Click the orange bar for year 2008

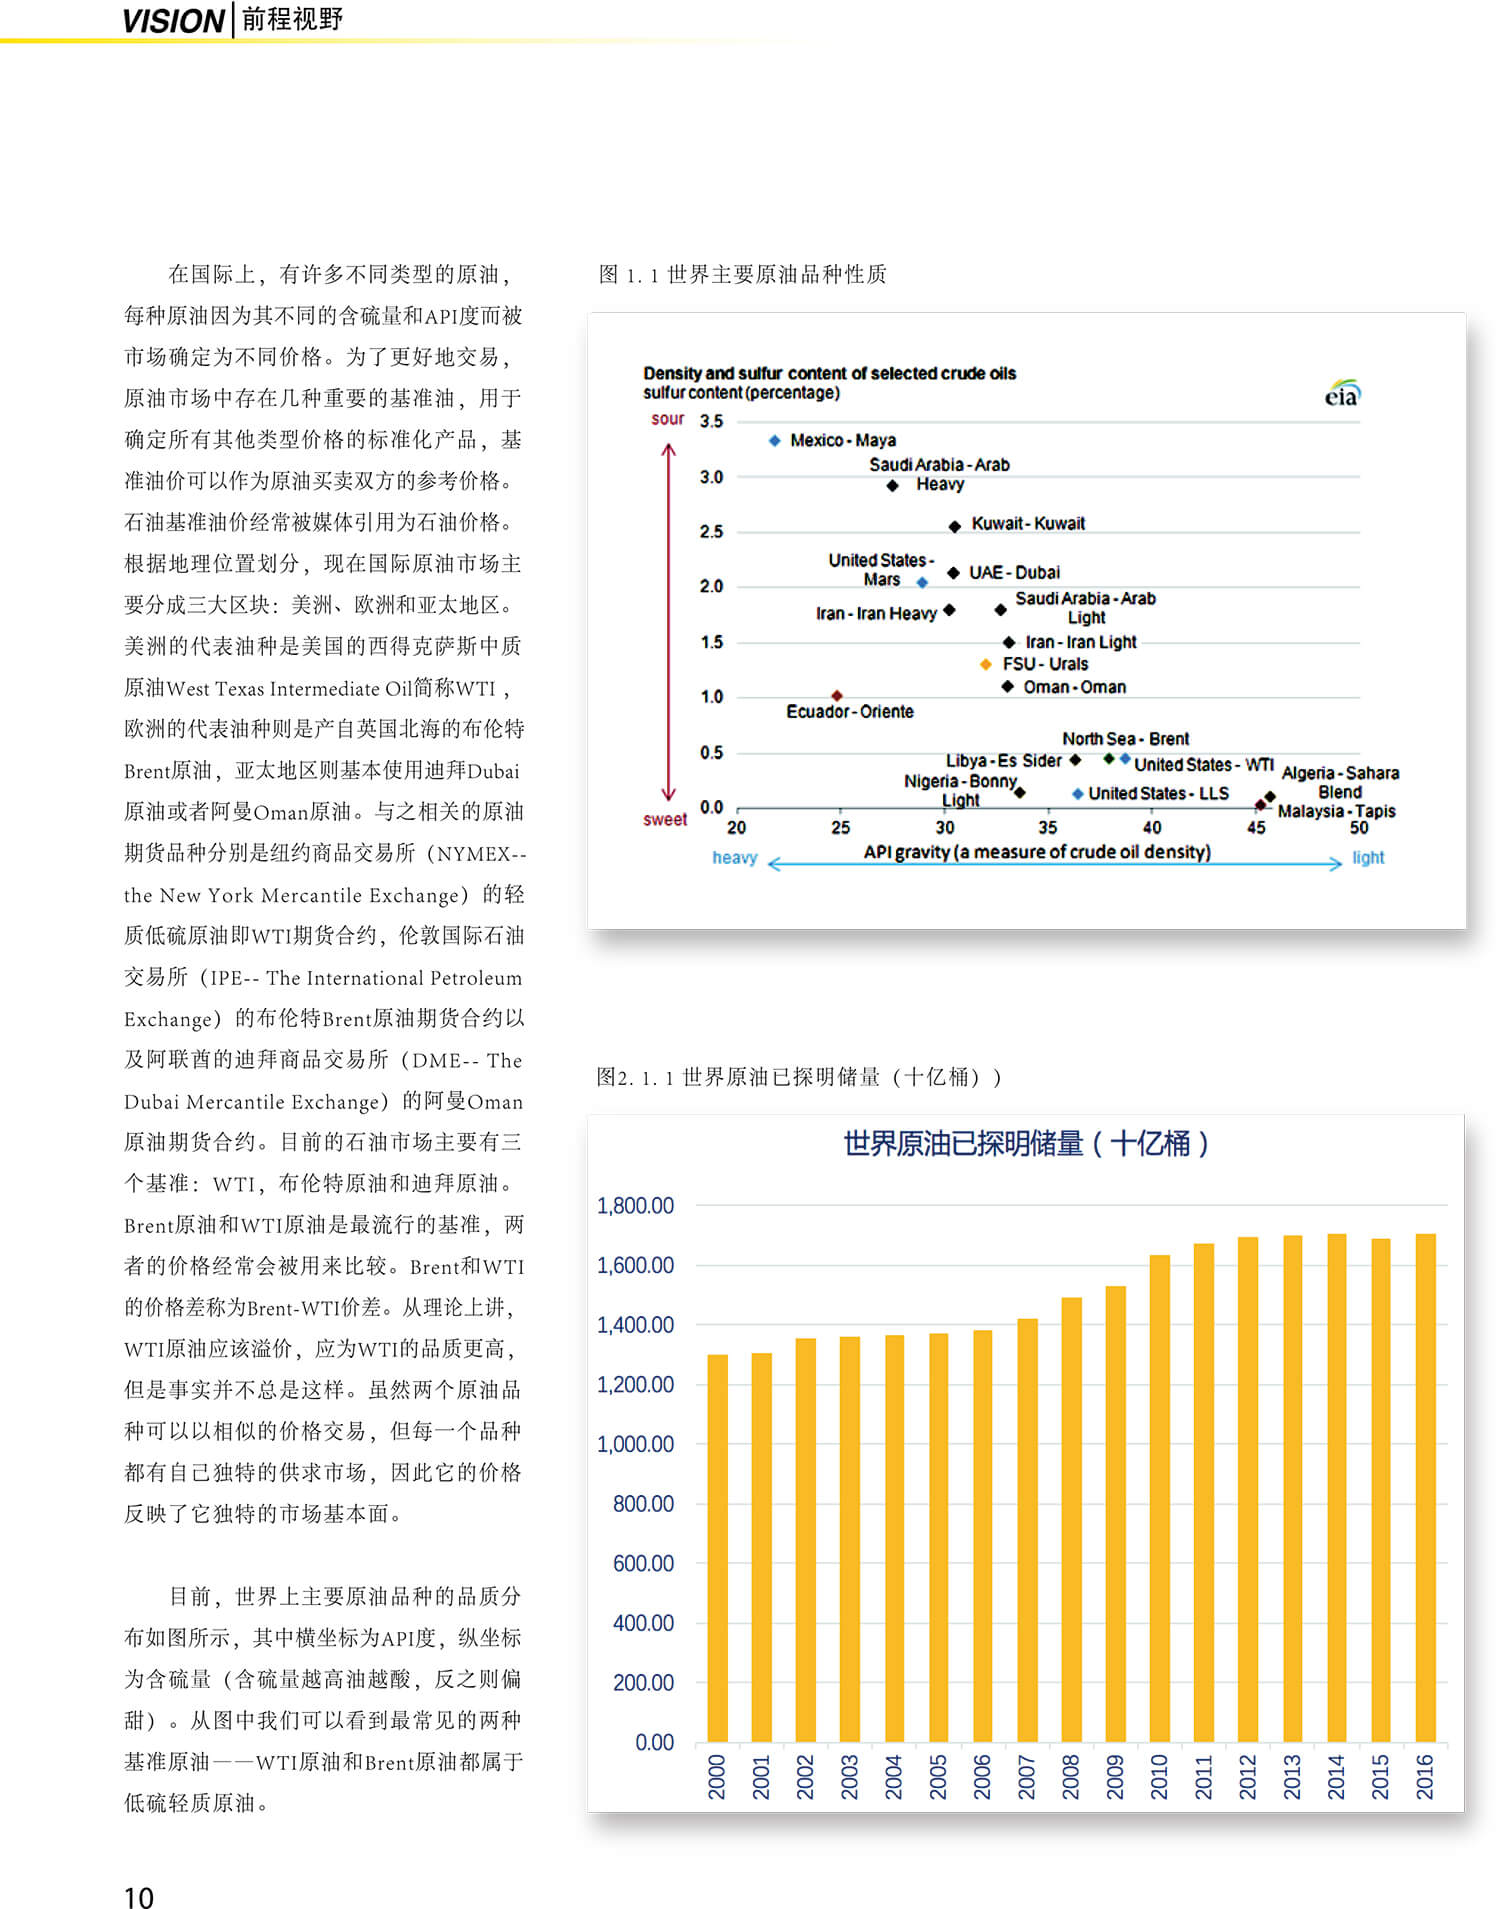(x=1071, y=1520)
